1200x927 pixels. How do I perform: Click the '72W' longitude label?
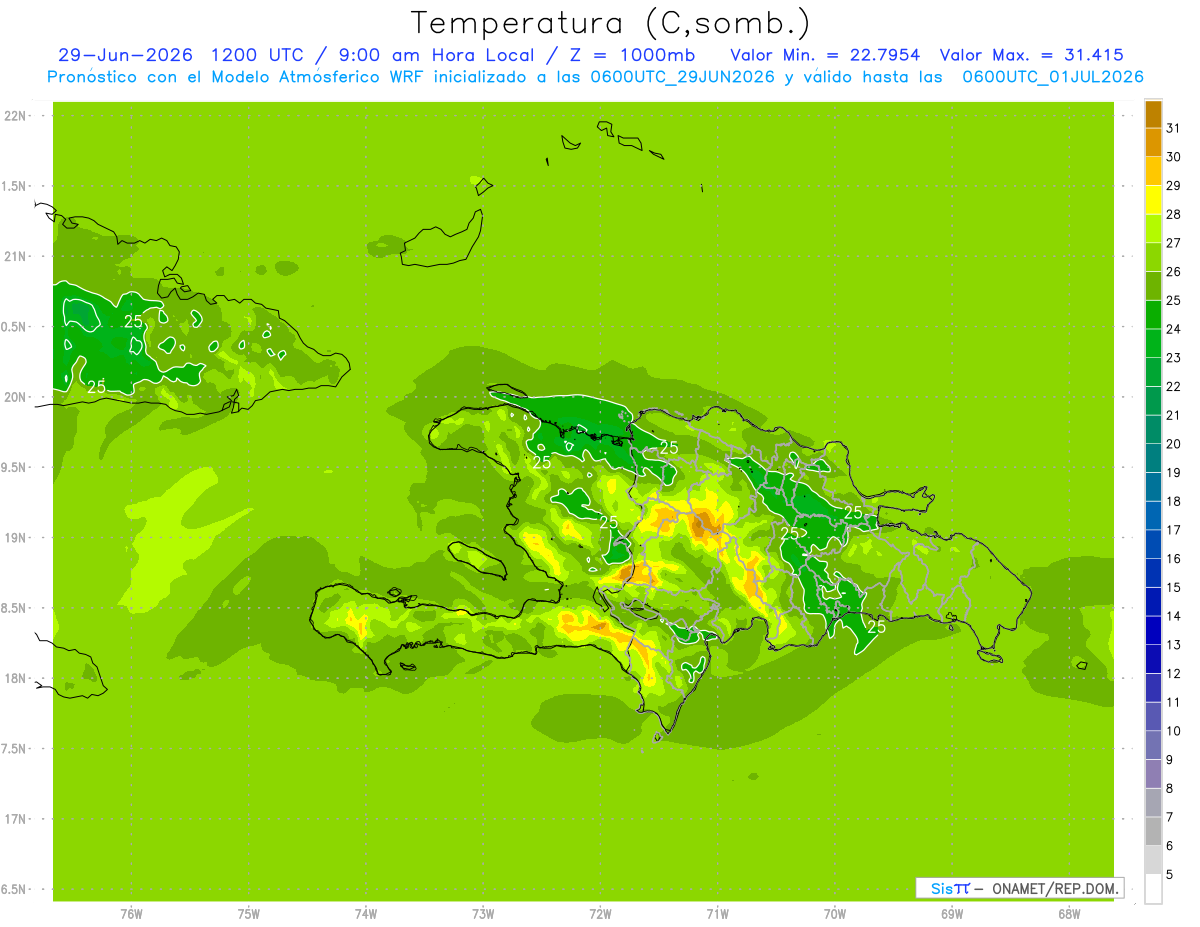(600, 914)
